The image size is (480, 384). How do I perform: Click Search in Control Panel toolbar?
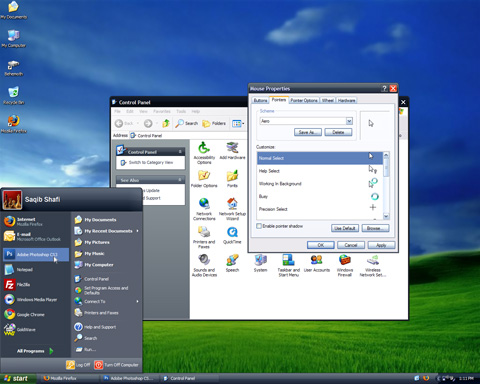pyautogui.click(x=187, y=123)
